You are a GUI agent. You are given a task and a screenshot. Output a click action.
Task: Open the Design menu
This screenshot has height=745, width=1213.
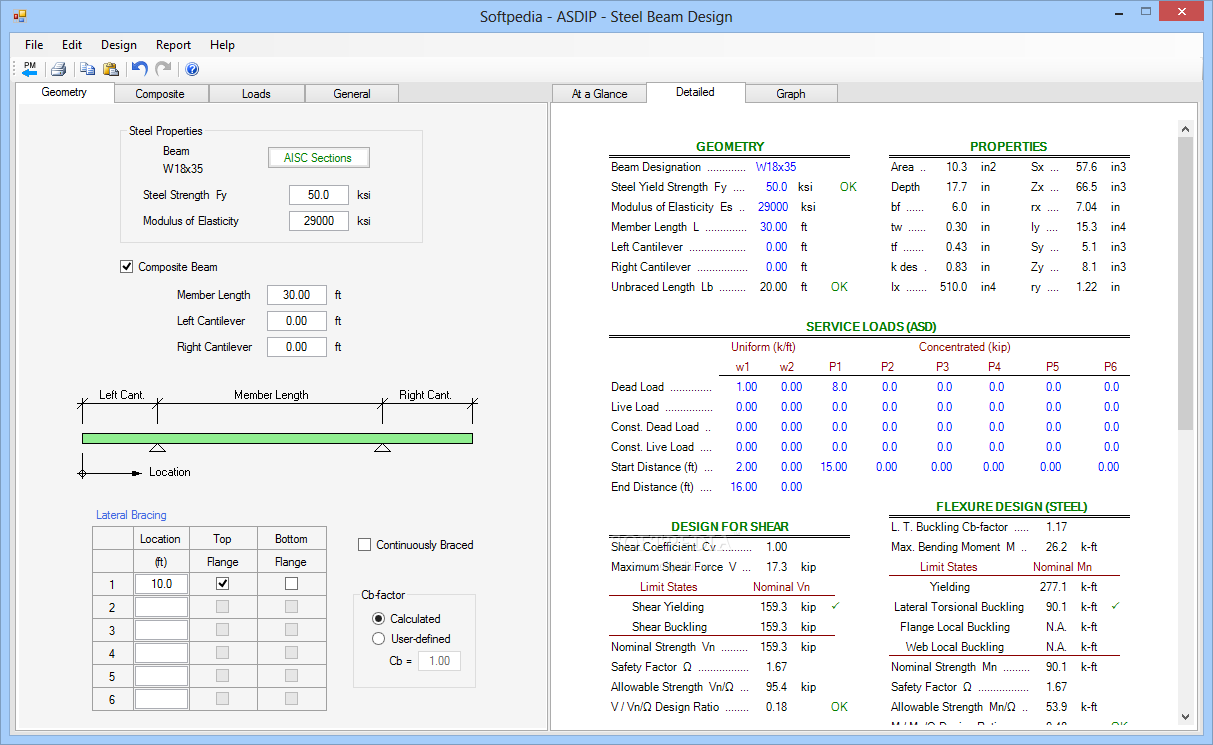(x=119, y=45)
